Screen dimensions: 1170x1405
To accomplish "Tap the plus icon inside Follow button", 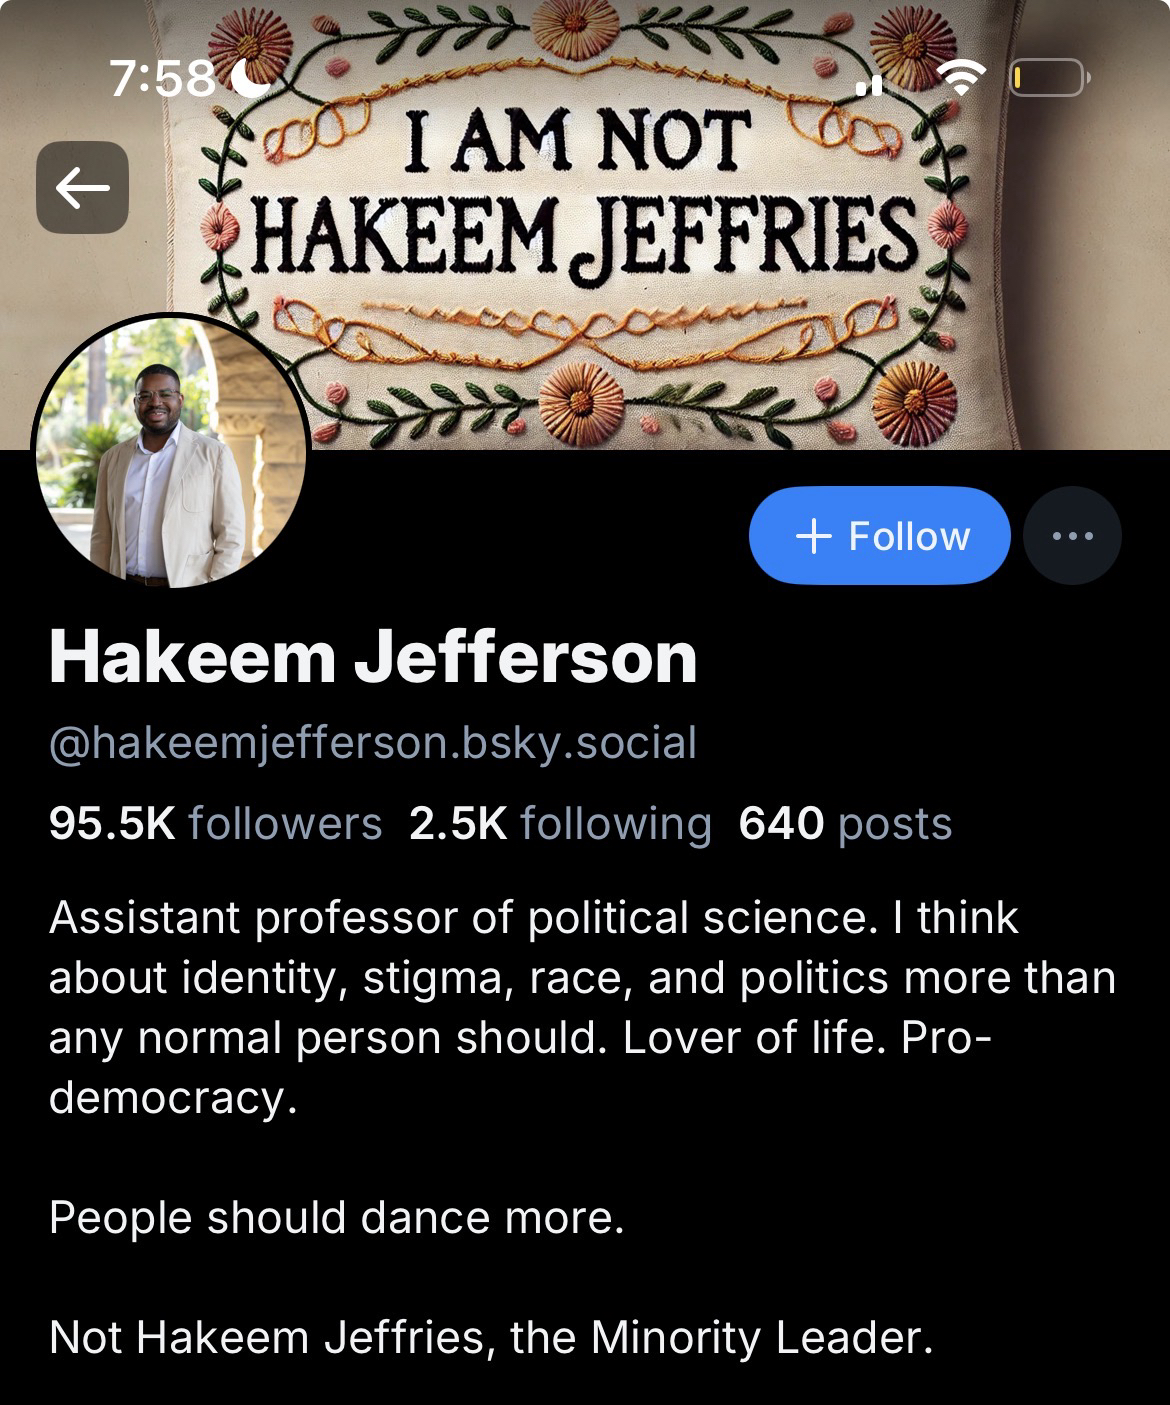I will [813, 536].
